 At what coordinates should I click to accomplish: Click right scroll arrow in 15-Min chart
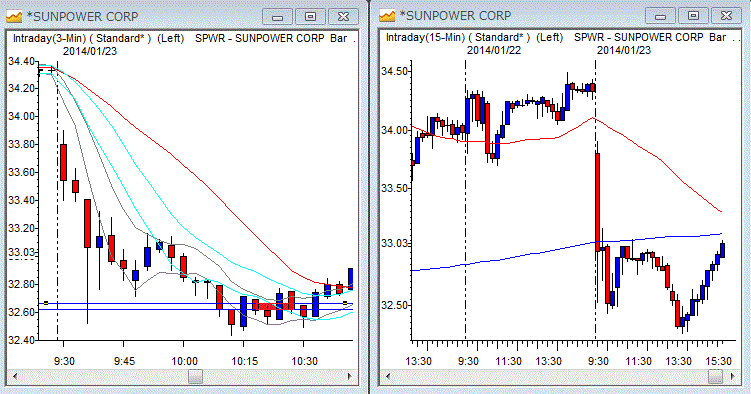(733, 377)
